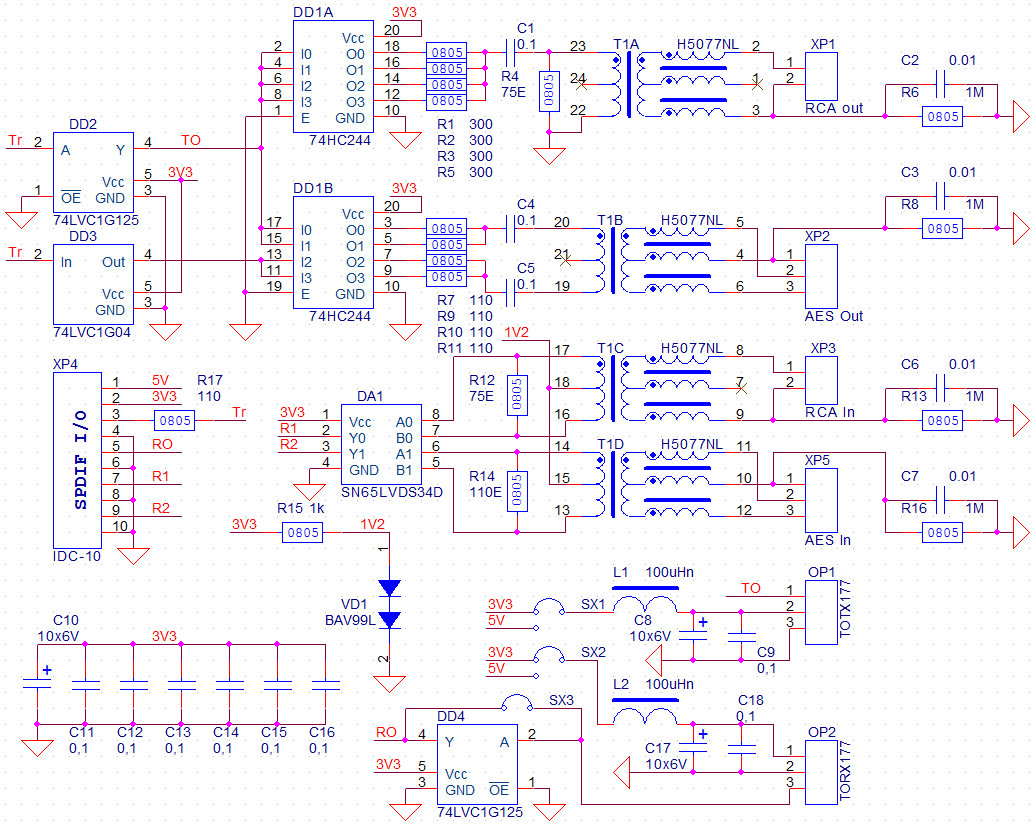Click the C4 0.1 capacitor symbol
Screen dimensions: 1036x826
point(510,228)
